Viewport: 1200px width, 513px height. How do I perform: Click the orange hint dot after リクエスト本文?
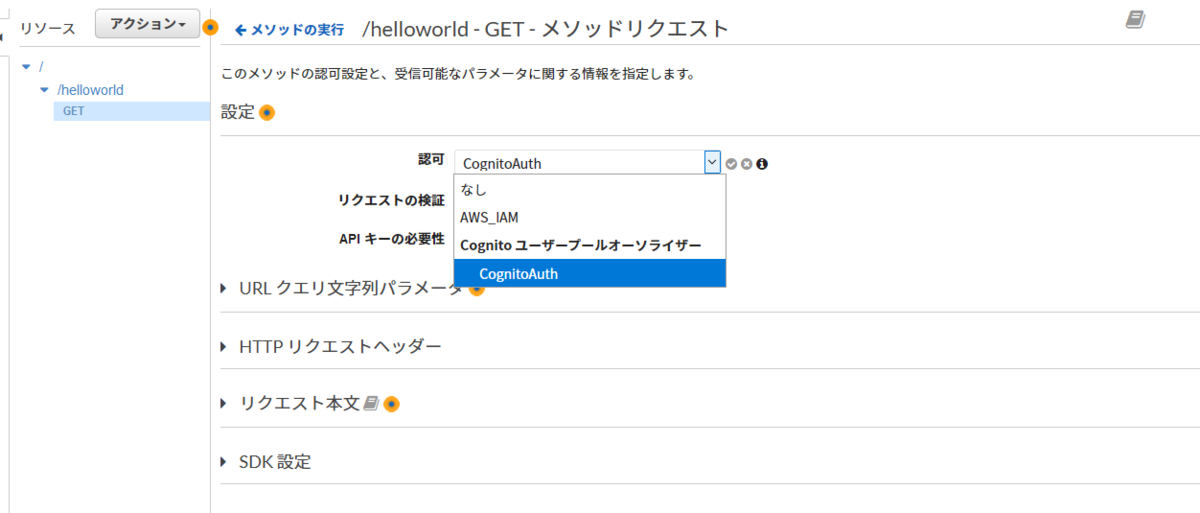coord(392,404)
